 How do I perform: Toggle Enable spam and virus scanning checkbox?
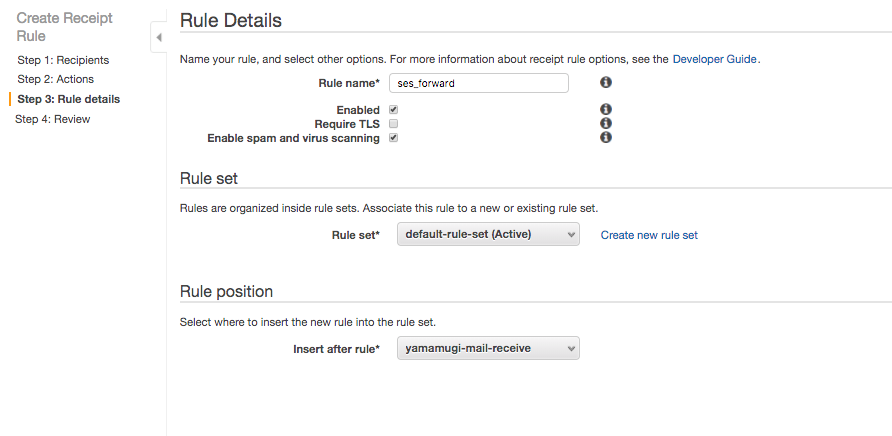point(394,138)
